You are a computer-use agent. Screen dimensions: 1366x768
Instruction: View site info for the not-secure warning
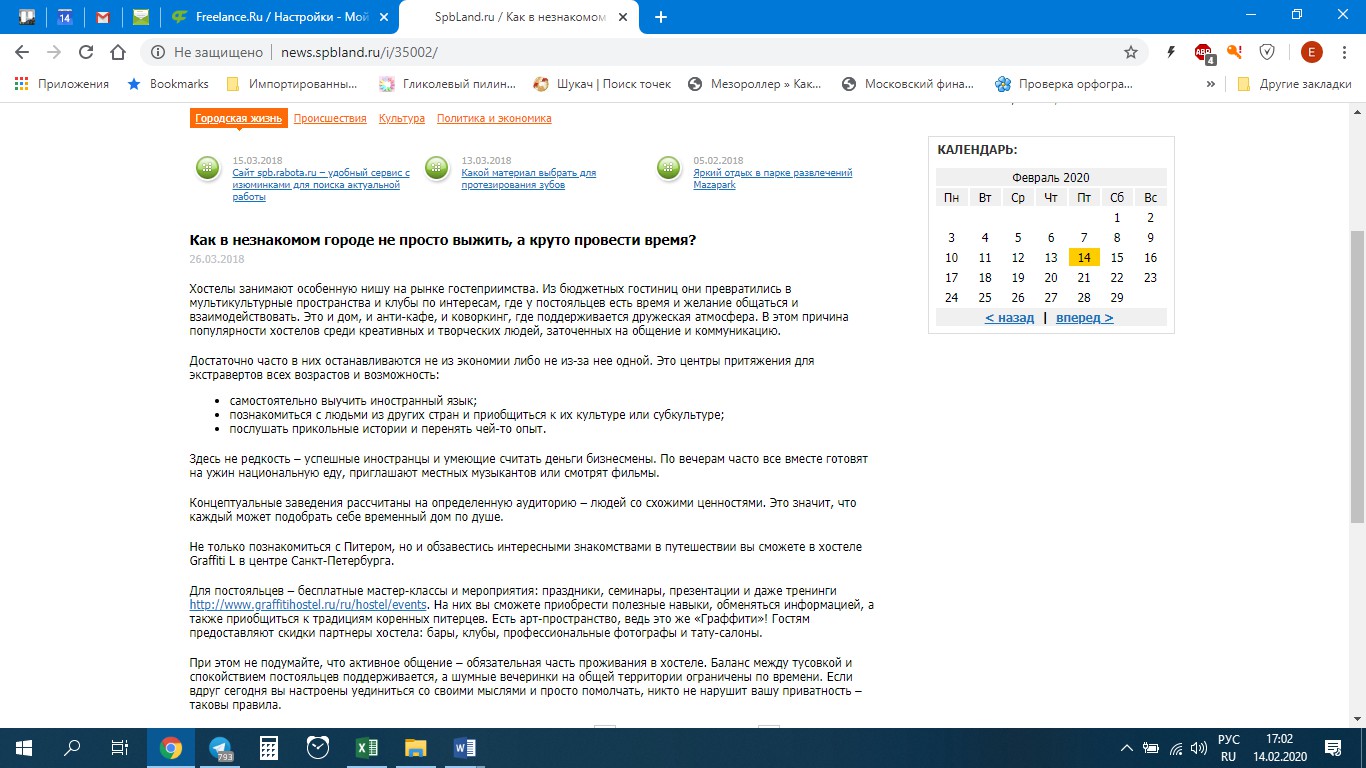pyautogui.click(x=208, y=52)
